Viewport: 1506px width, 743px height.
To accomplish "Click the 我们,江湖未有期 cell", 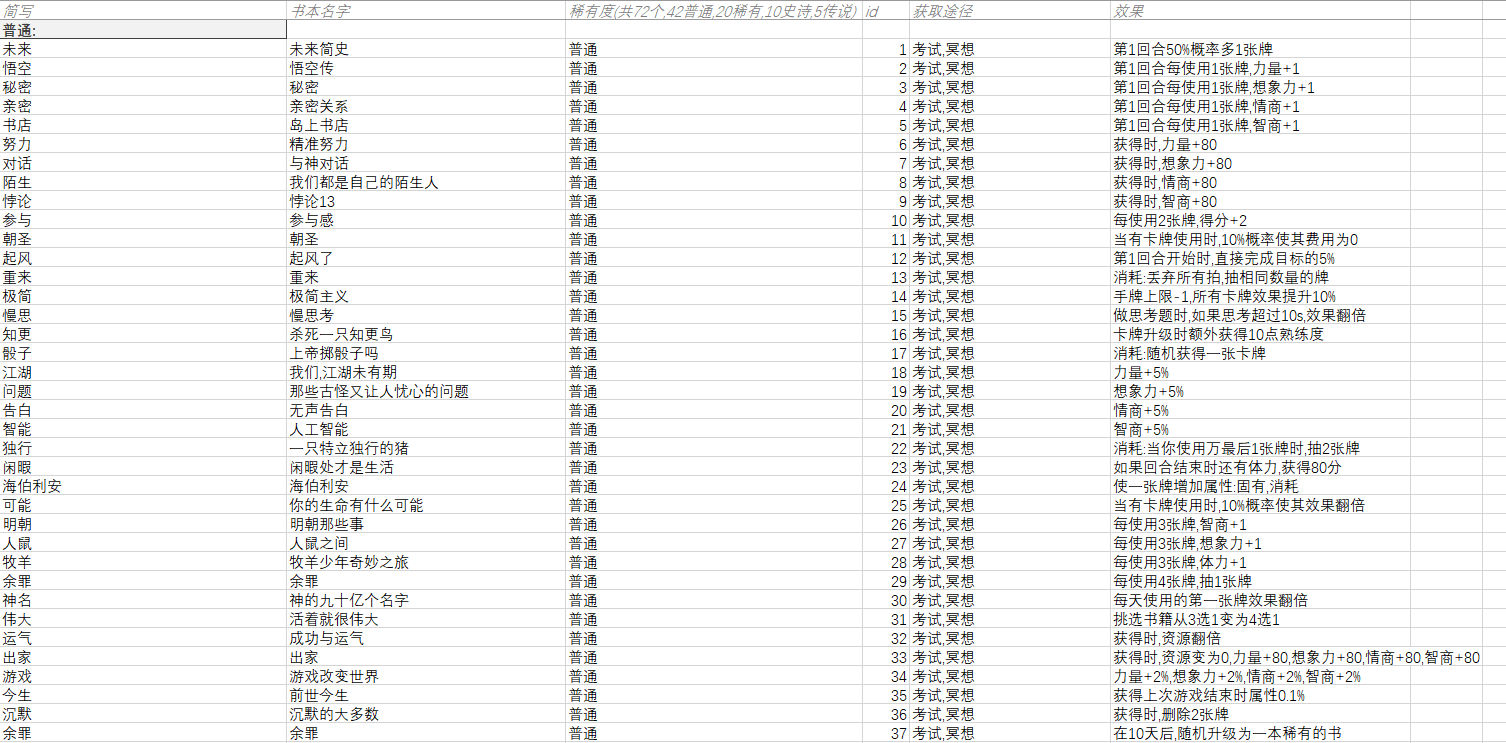I will point(426,372).
